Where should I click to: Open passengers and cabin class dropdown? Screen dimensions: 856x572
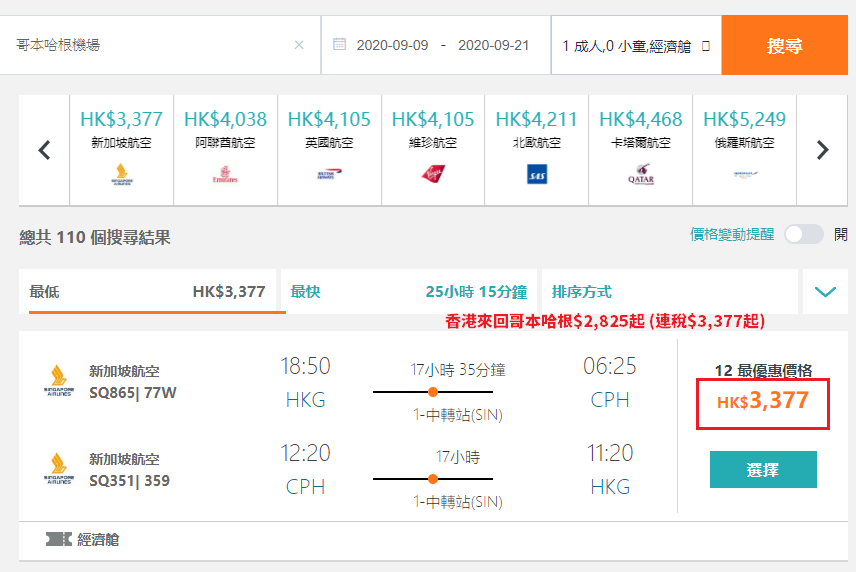pyautogui.click(x=636, y=45)
